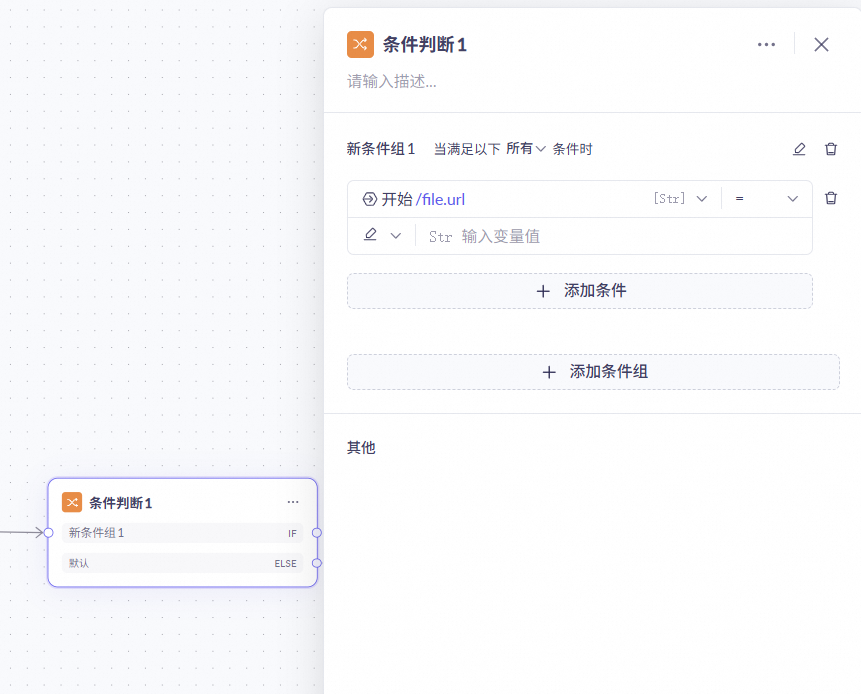Click the 新条件组1 group name label
This screenshot has width=861, height=694.
coord(381,149)
